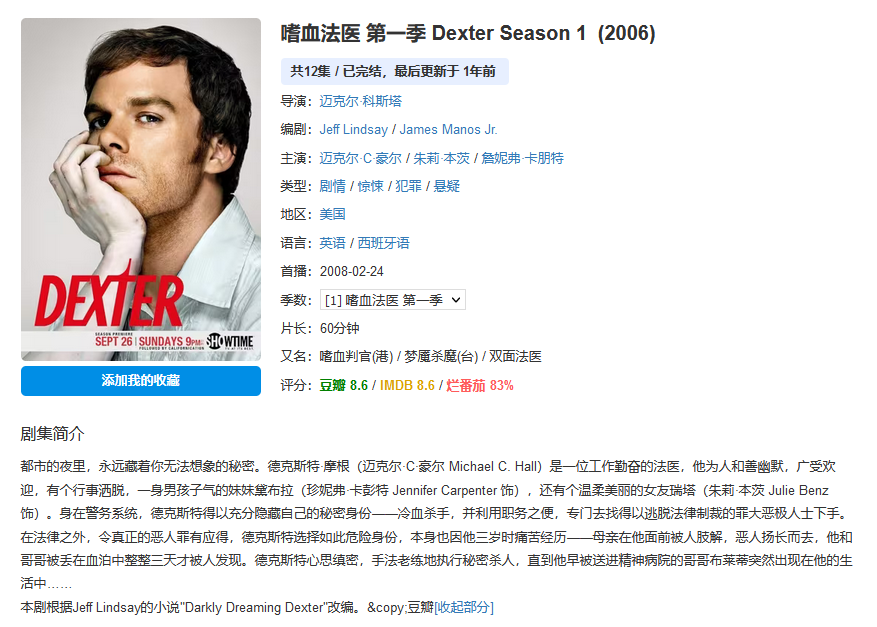
Task: Open actor link 迈克尔·C·豪尔
Action: [361, 158]
